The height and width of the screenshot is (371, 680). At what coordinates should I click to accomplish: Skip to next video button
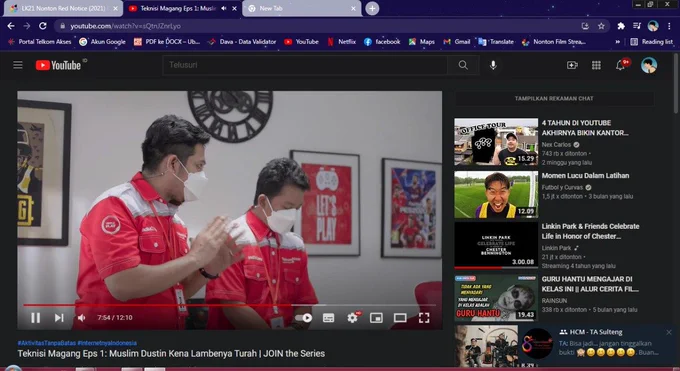[59, 318]
